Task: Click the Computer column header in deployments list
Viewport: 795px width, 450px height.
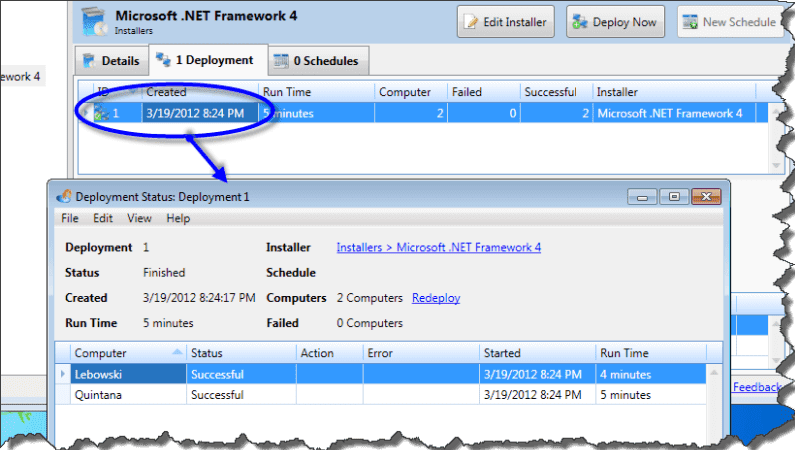Action: pyautogui.click(x=411, y=92)
